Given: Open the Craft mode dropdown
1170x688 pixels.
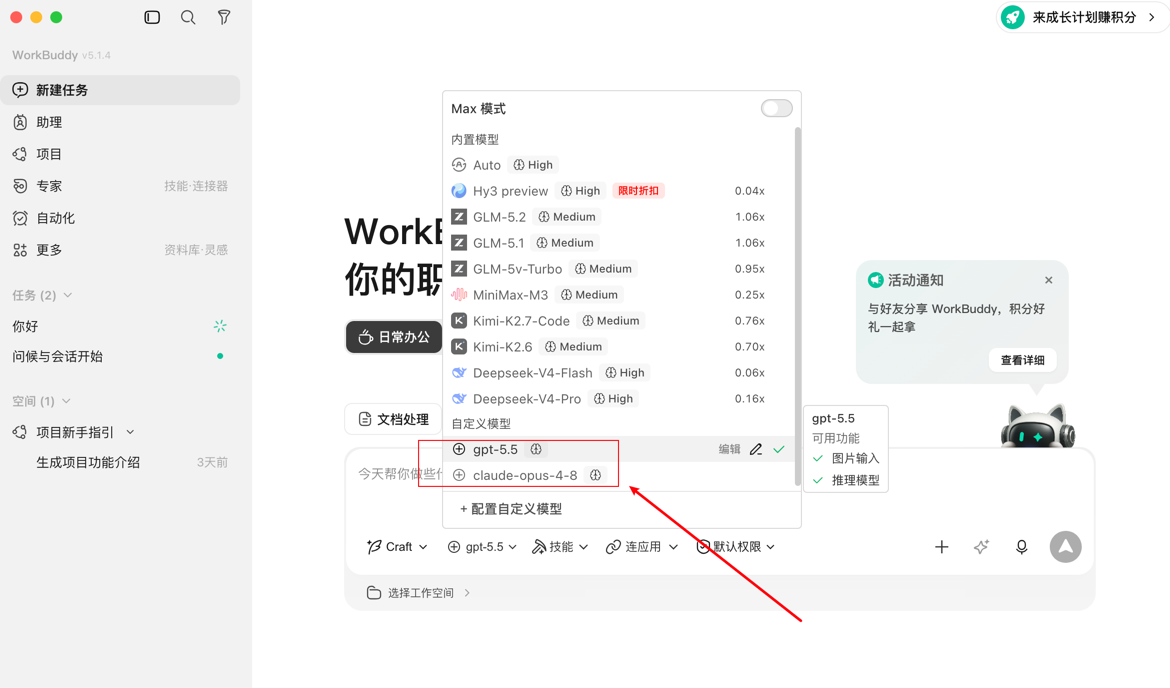Looking at the screenshot, I should click(x=397, y=547).
